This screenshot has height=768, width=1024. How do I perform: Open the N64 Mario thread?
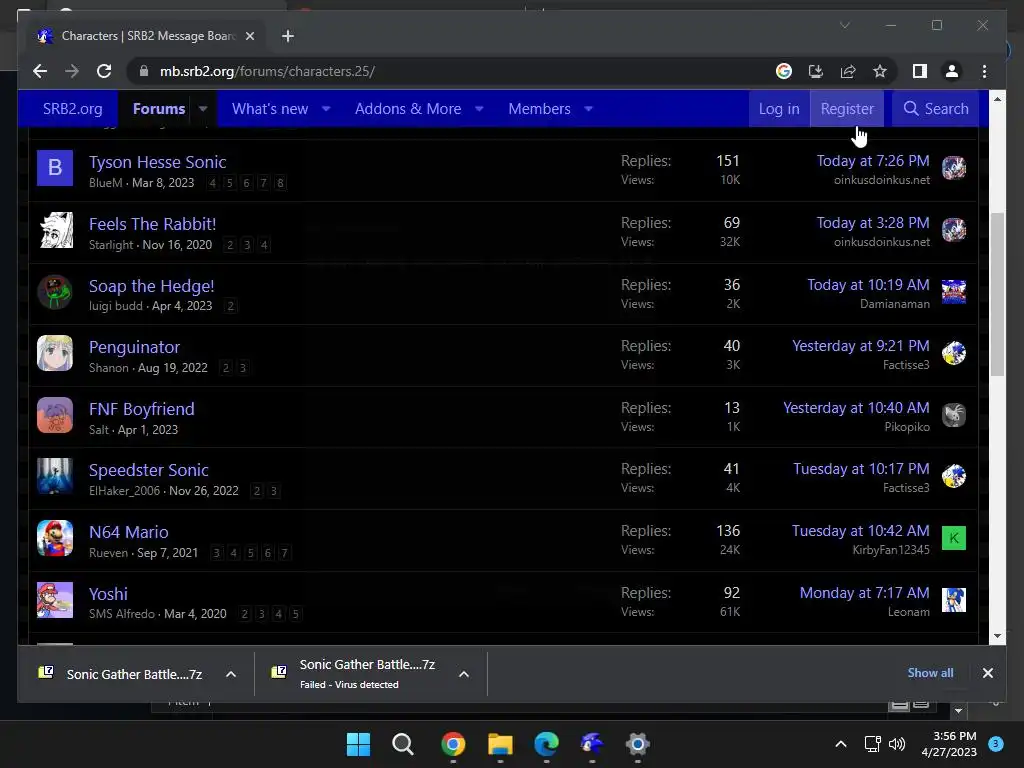(x=129, y=532)
